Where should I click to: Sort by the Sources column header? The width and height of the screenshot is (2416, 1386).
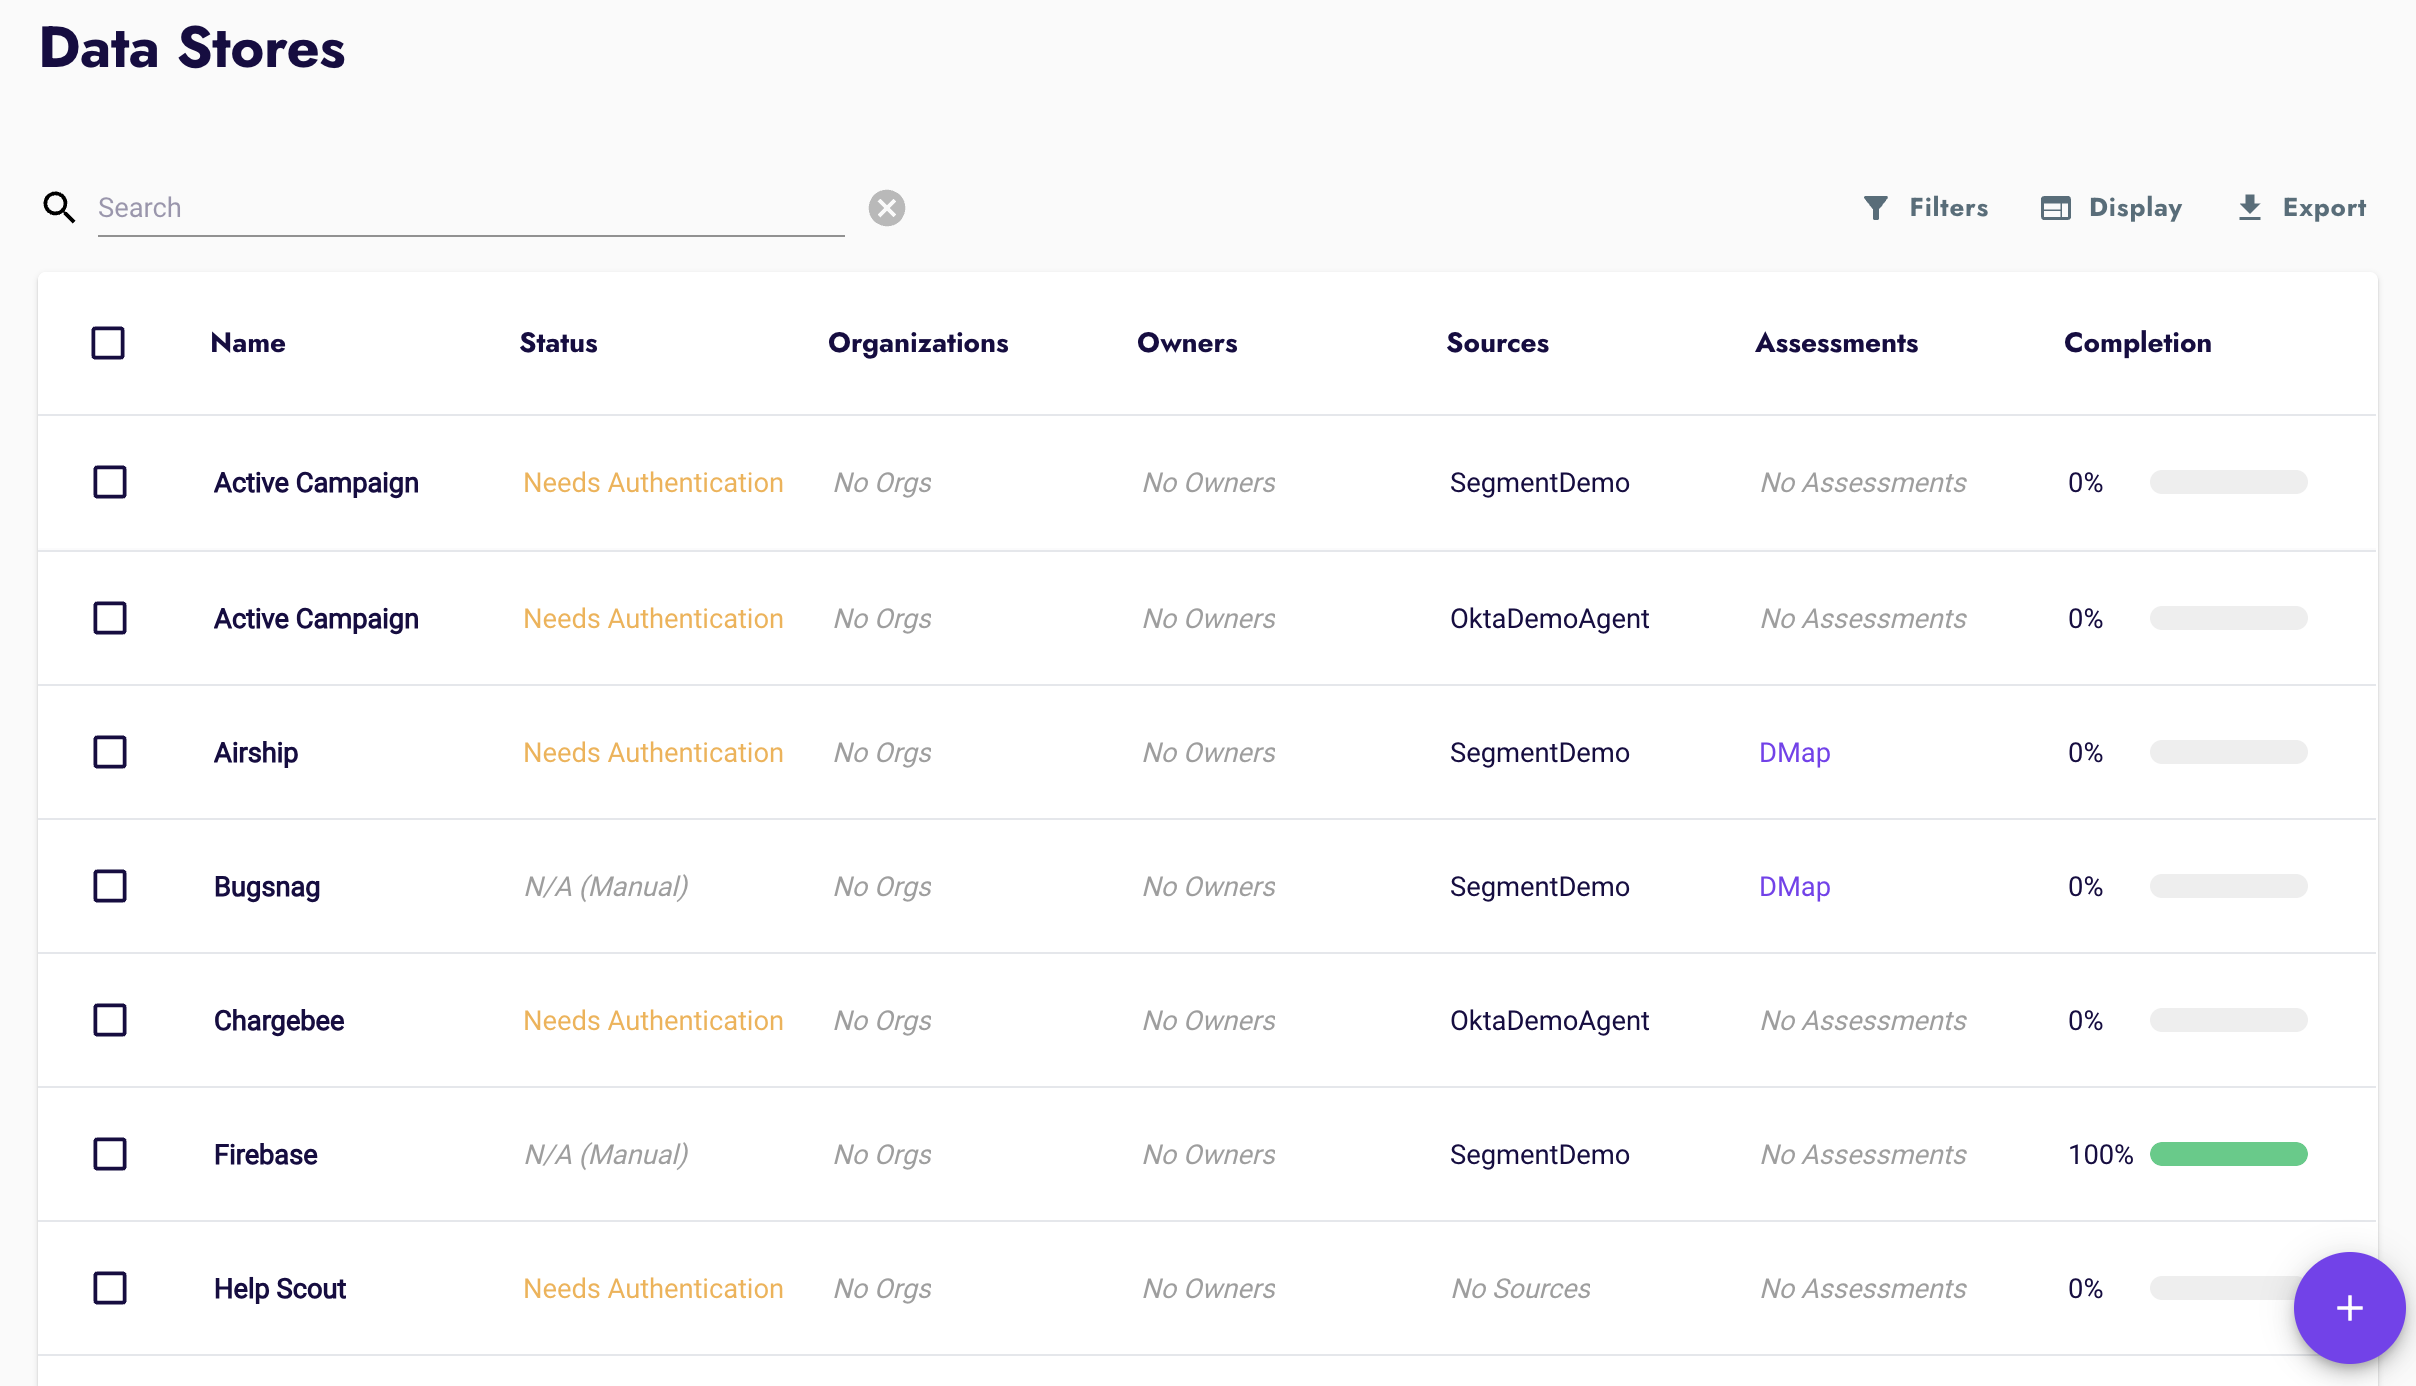(x=1497, y=343)
